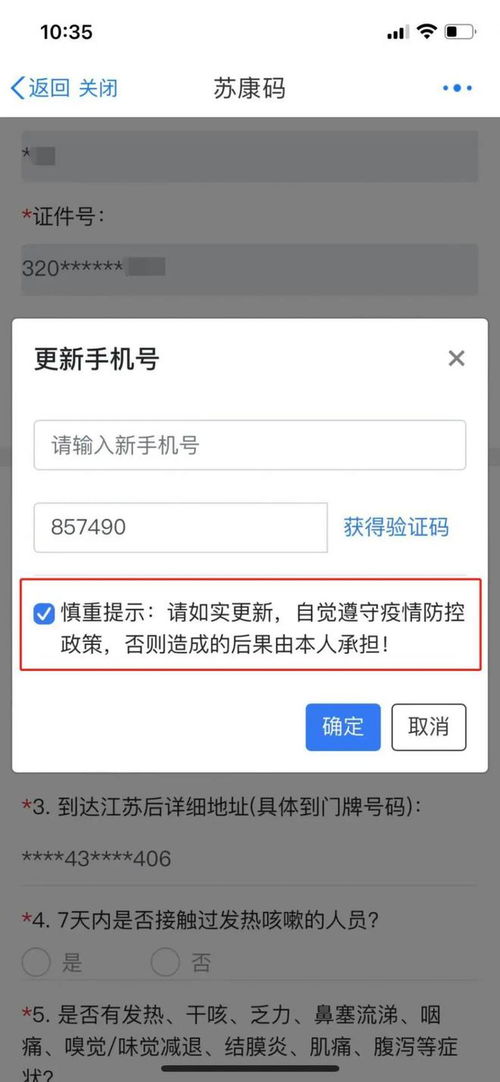
Task: Tap 获得验证码 link
Action: pyautogui.click(x=396, y=528)
